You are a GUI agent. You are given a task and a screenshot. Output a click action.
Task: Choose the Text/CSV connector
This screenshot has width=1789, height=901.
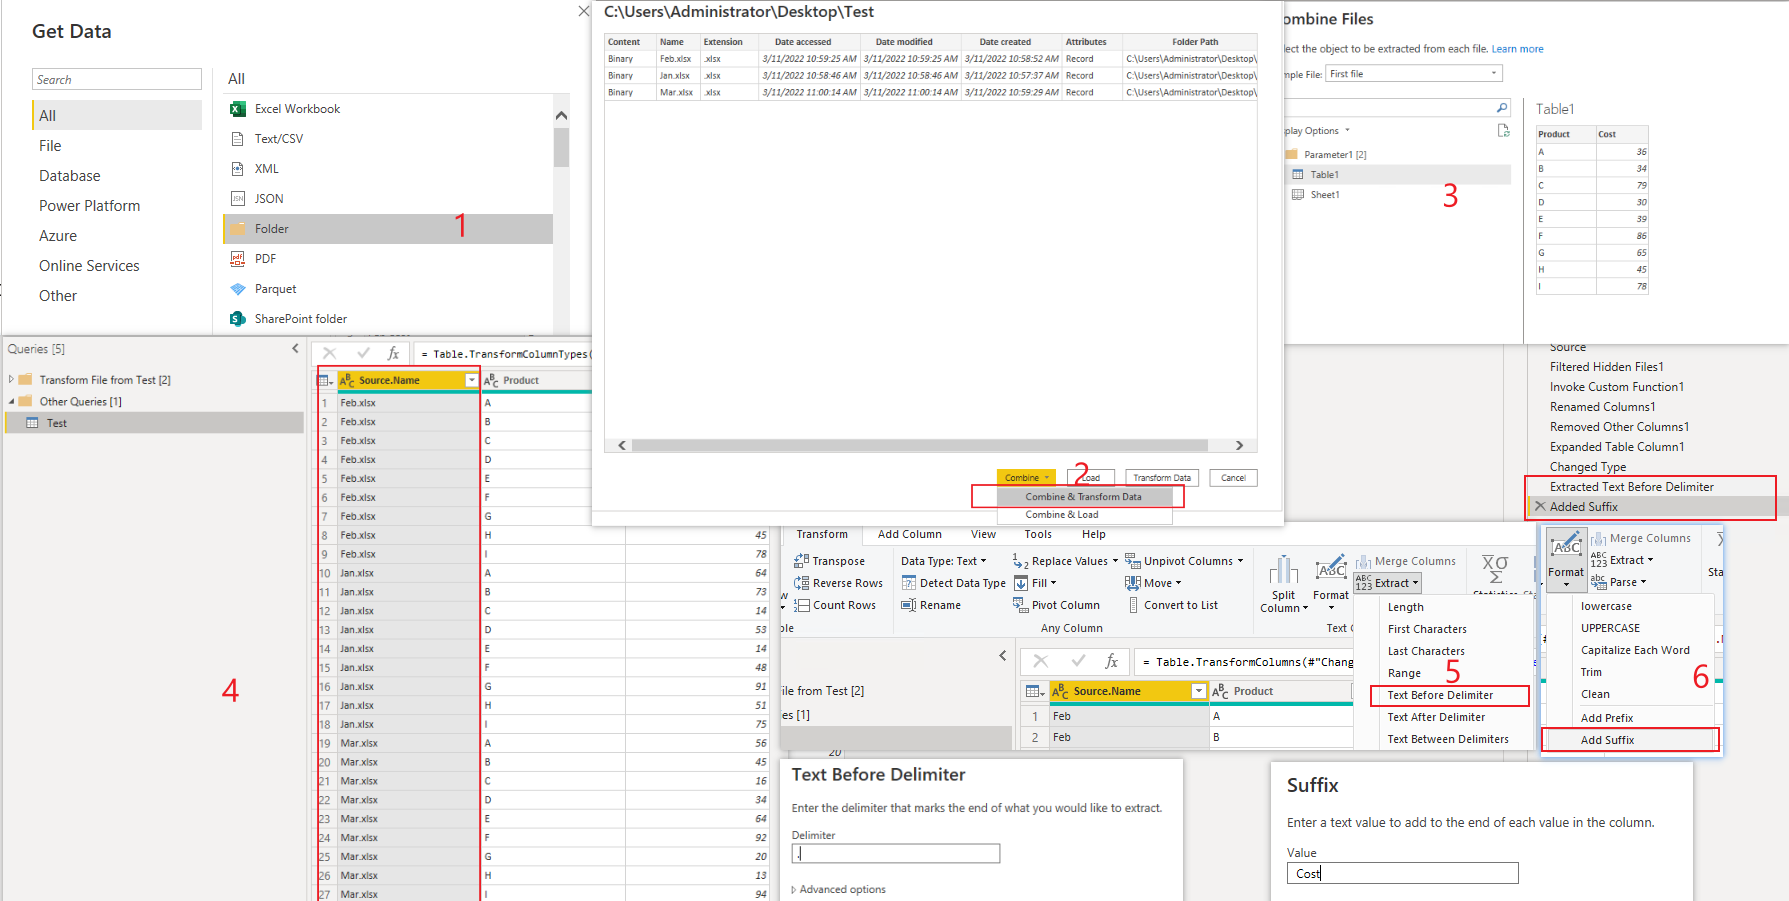pyautogui.click(x=278, y=139)
